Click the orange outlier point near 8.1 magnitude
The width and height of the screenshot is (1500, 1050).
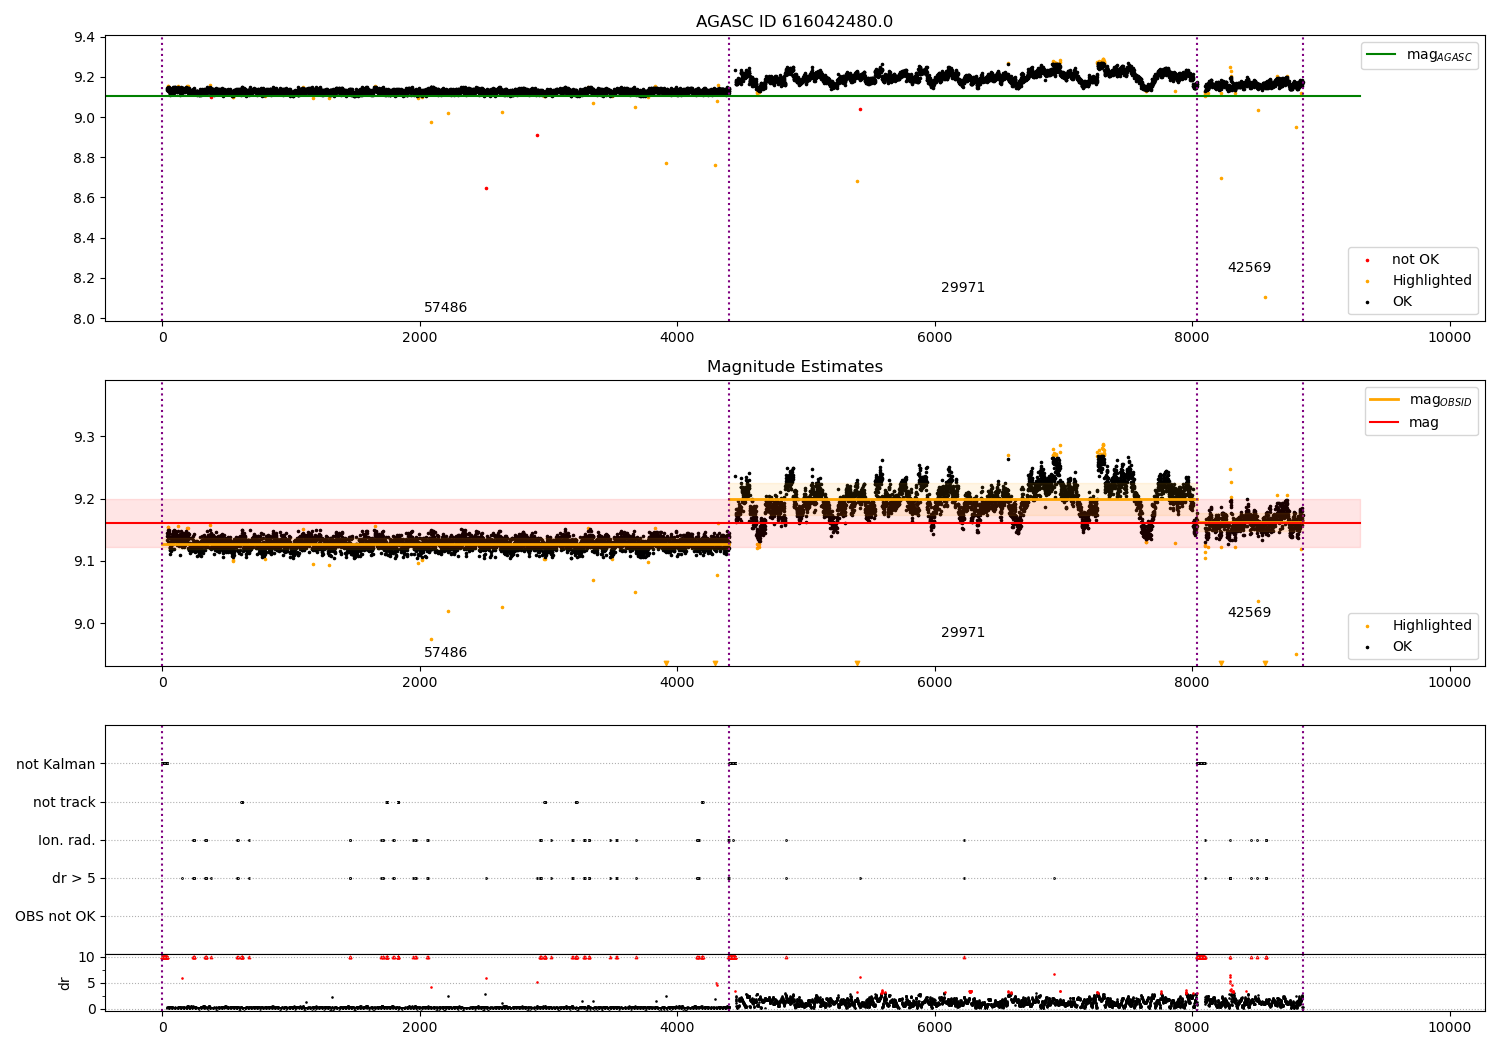point(1264,297)
